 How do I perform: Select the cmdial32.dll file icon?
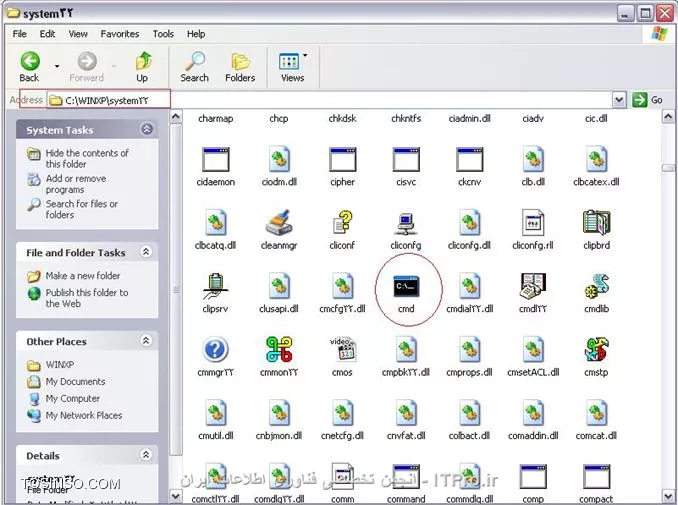470,286
